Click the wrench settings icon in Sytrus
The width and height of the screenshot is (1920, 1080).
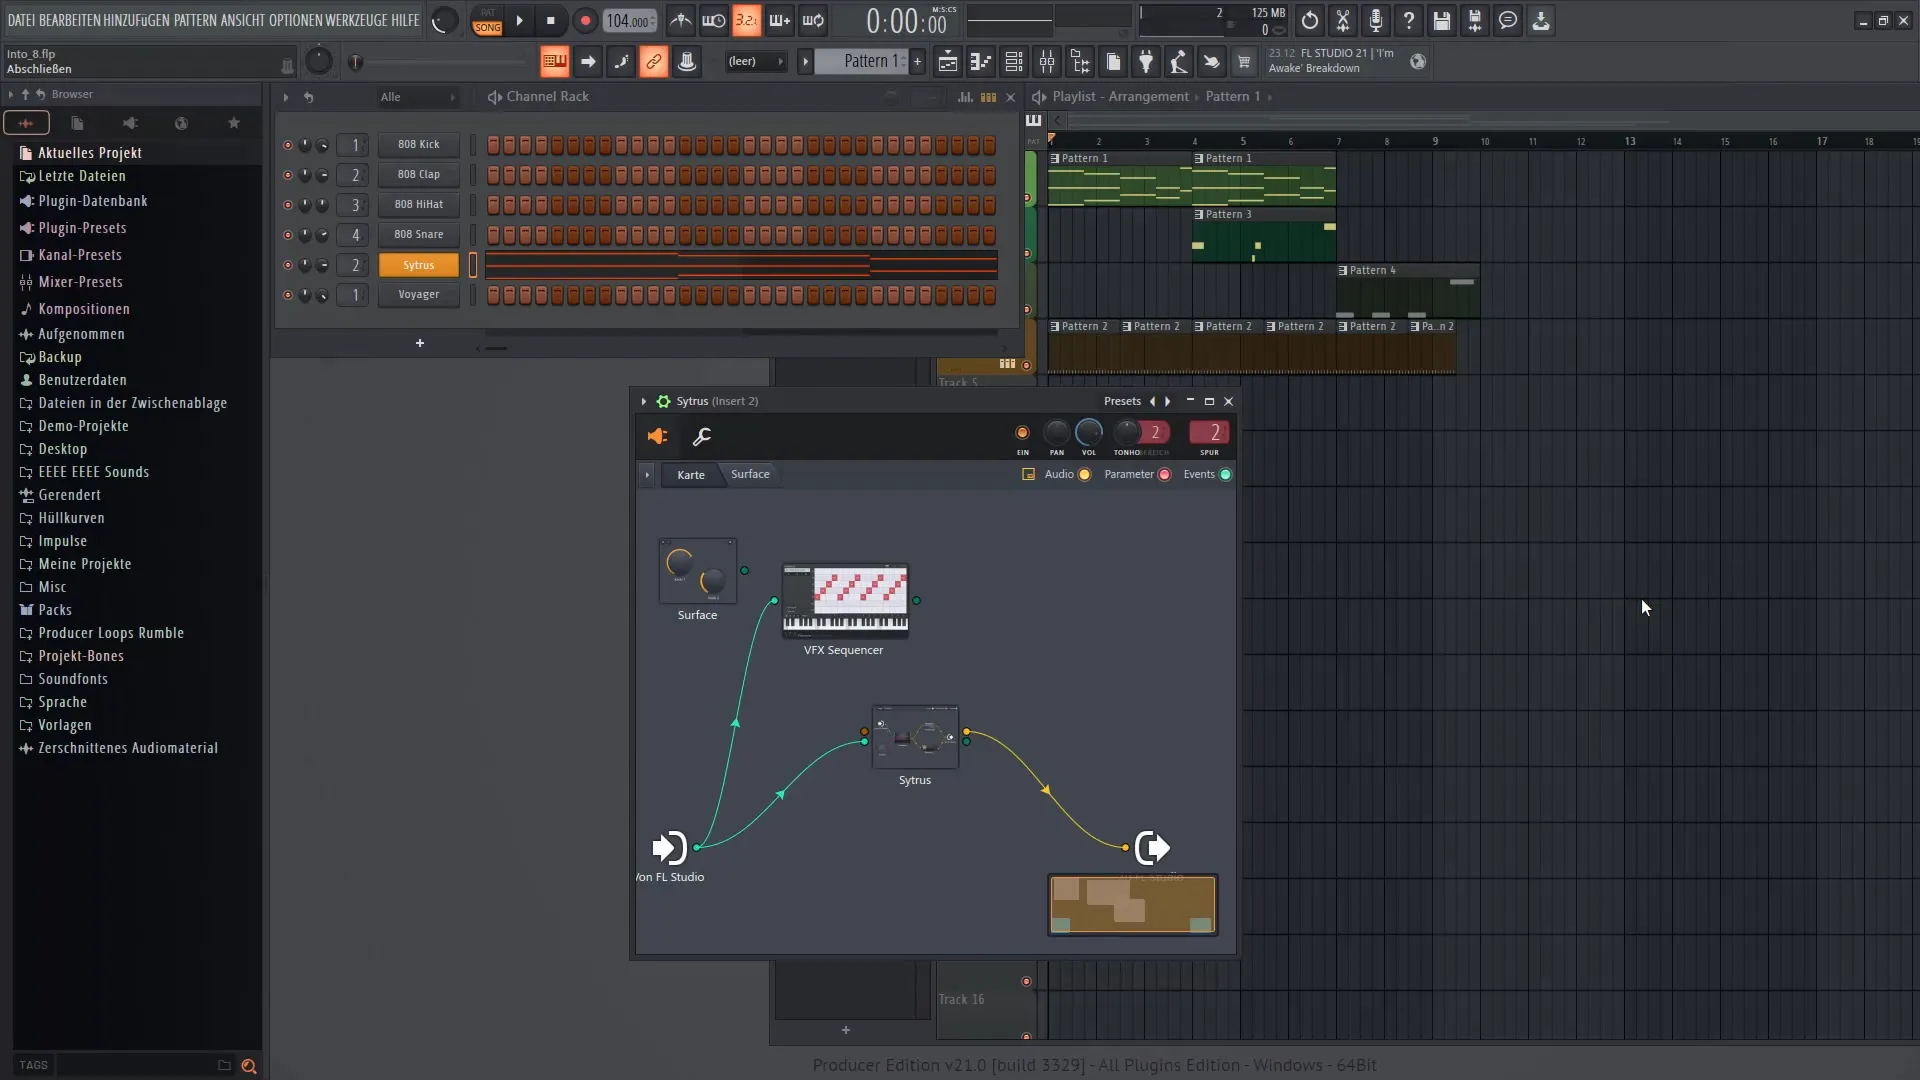[x=703, y=436]
